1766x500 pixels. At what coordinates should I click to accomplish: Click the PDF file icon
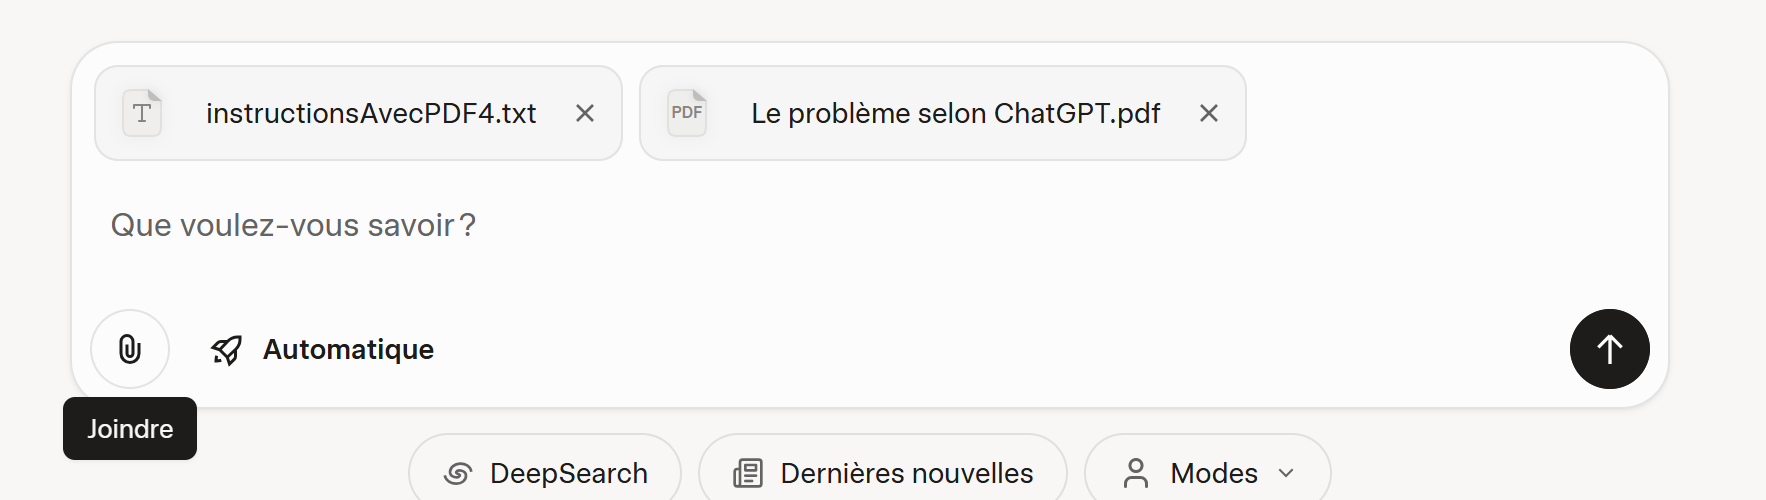(x=687, y=113)
